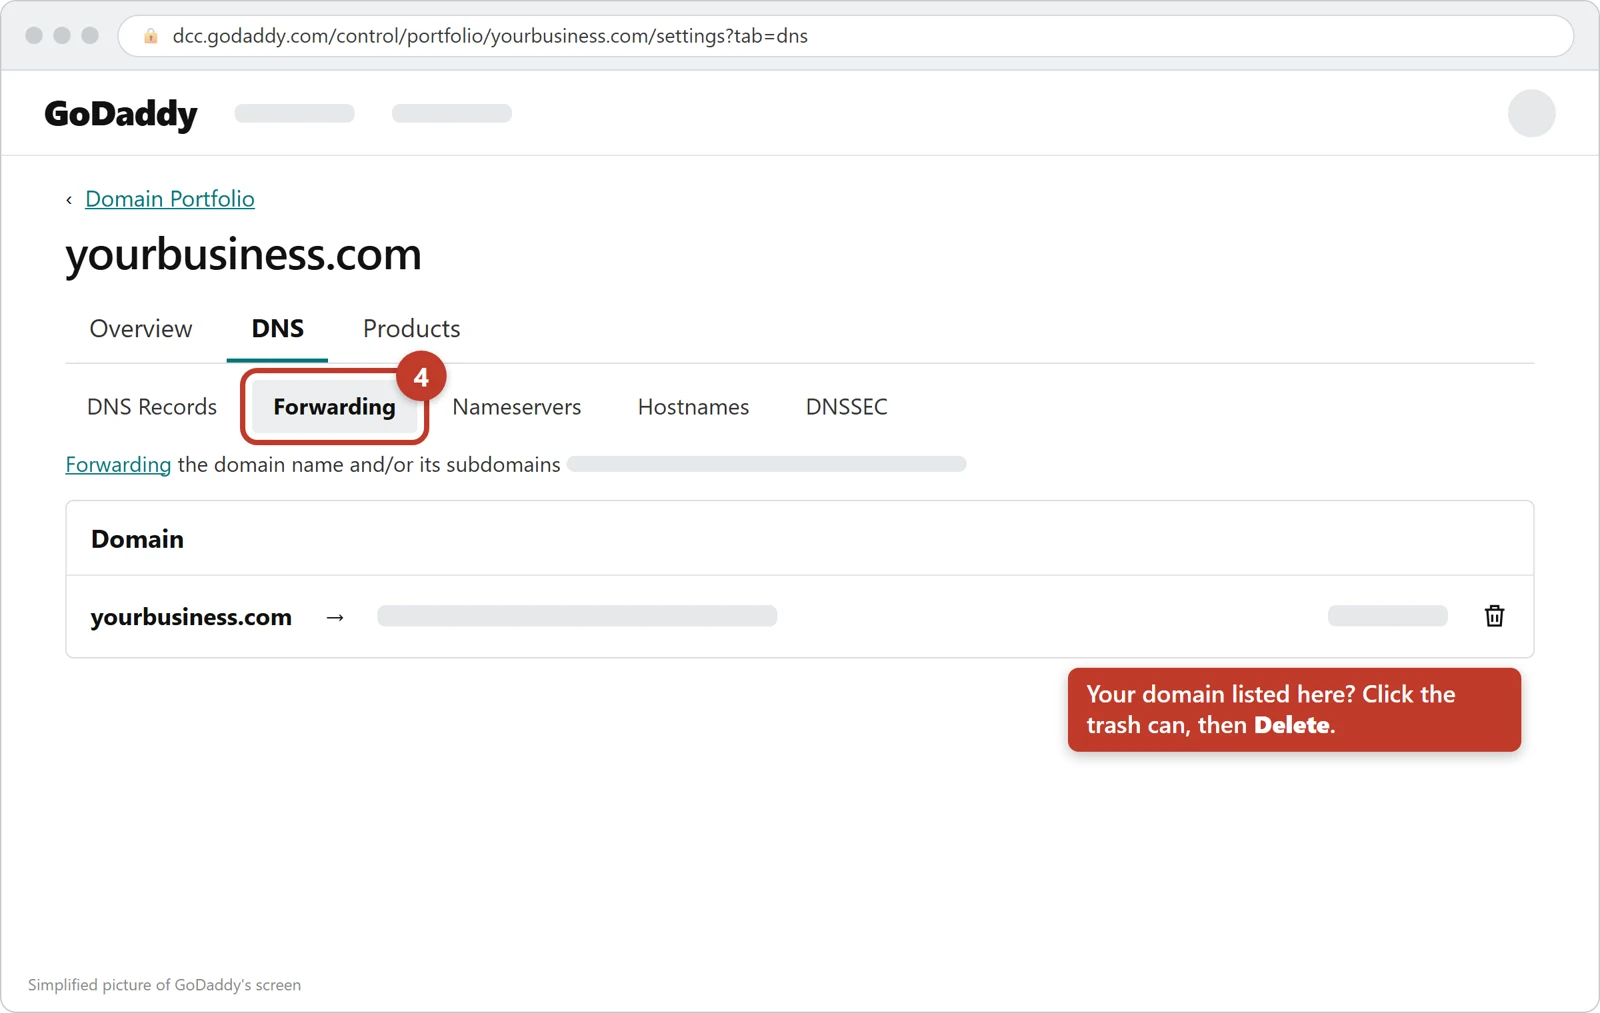Image resolution: width=1600 pixels, height=1013 pixels.
Task: Click the Domain column header
Action: point(137,539)
